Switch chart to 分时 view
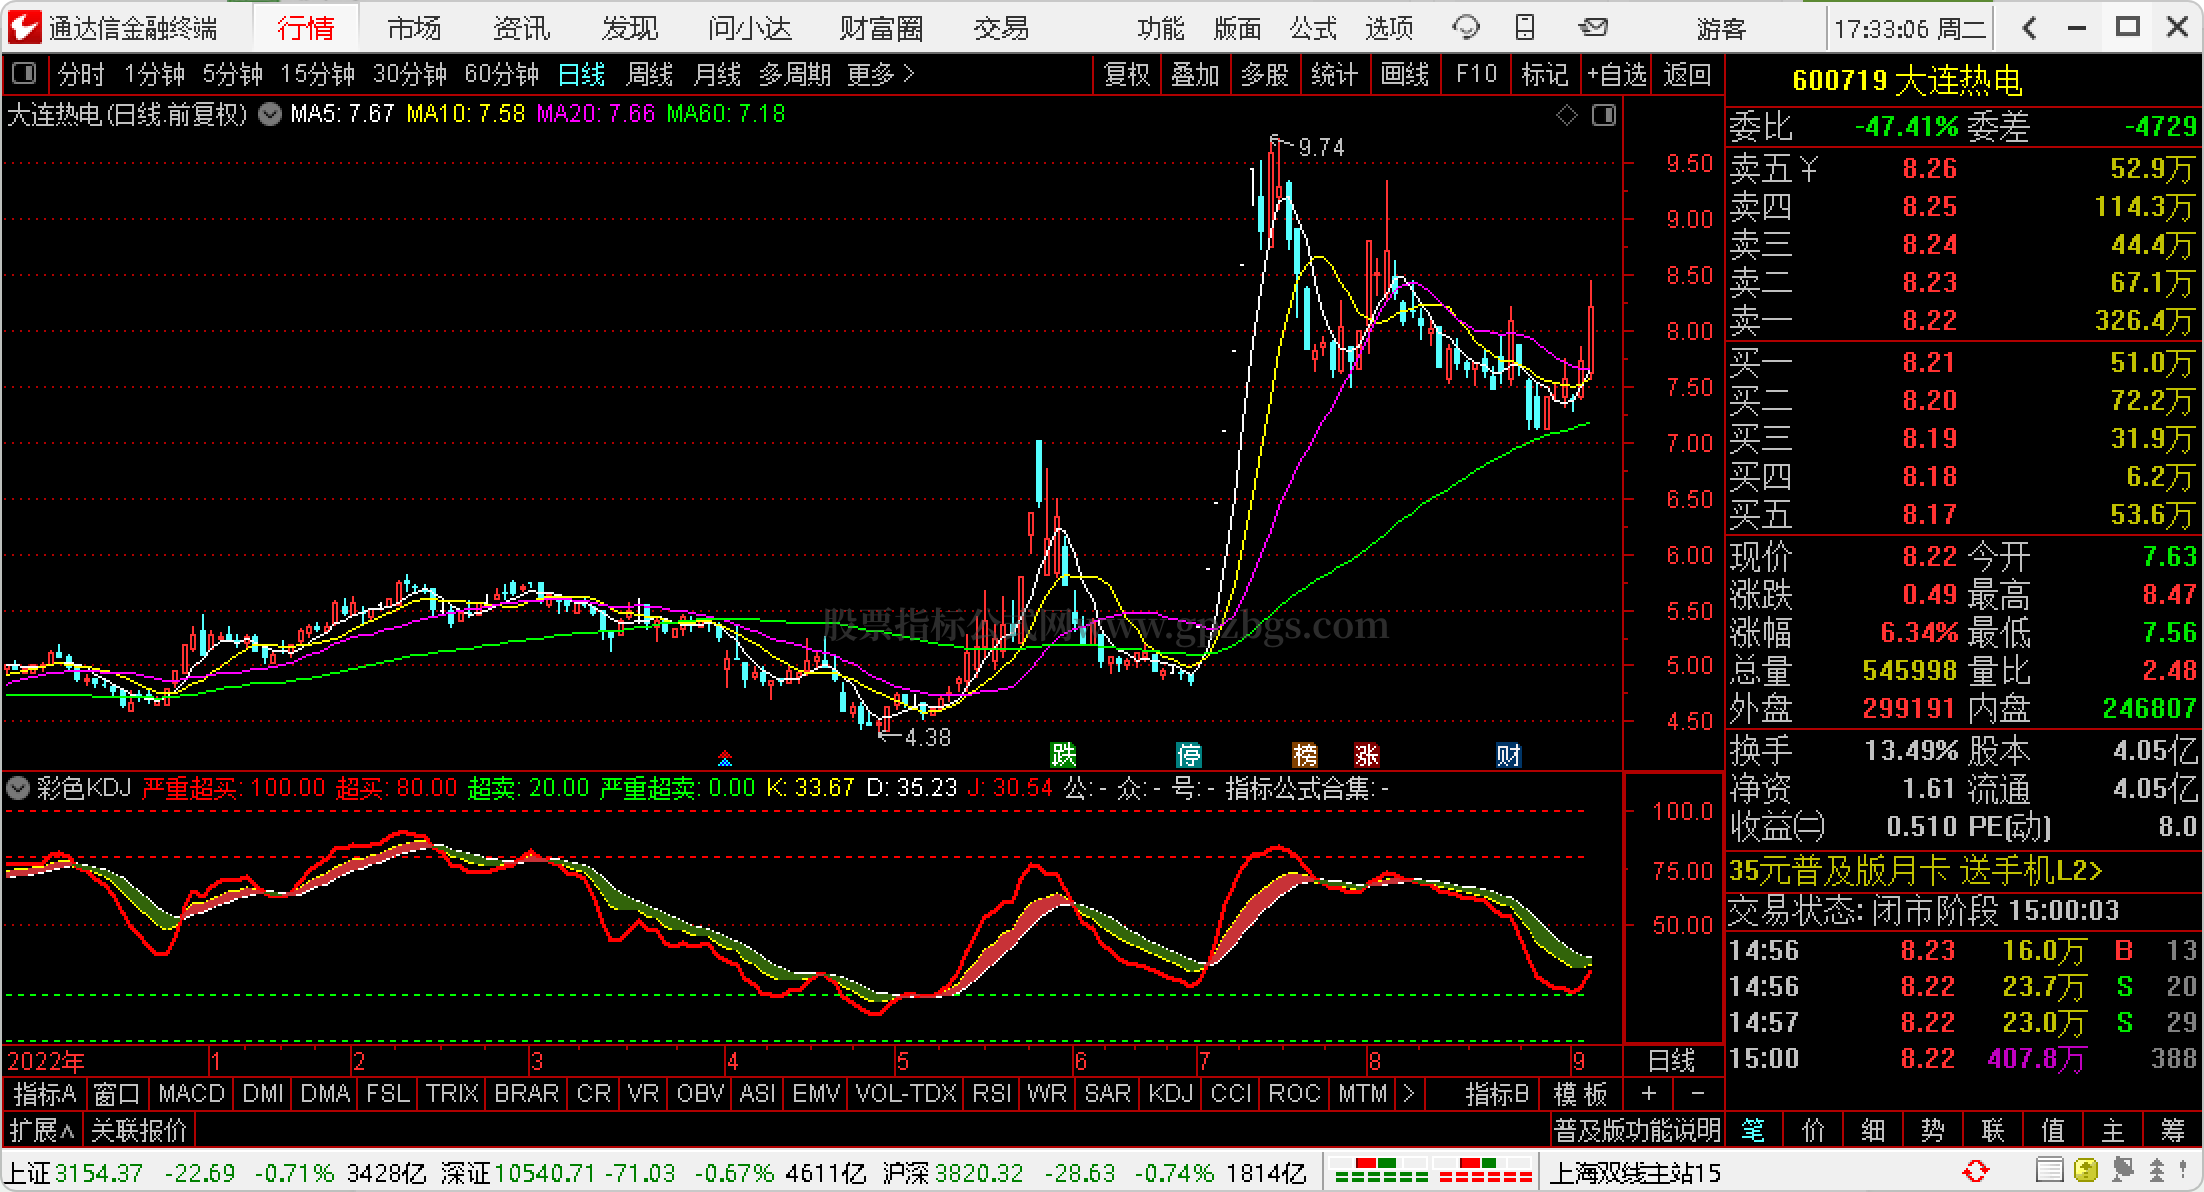Viewport: 2204px width, 1192px height. [x=81, y=75]
